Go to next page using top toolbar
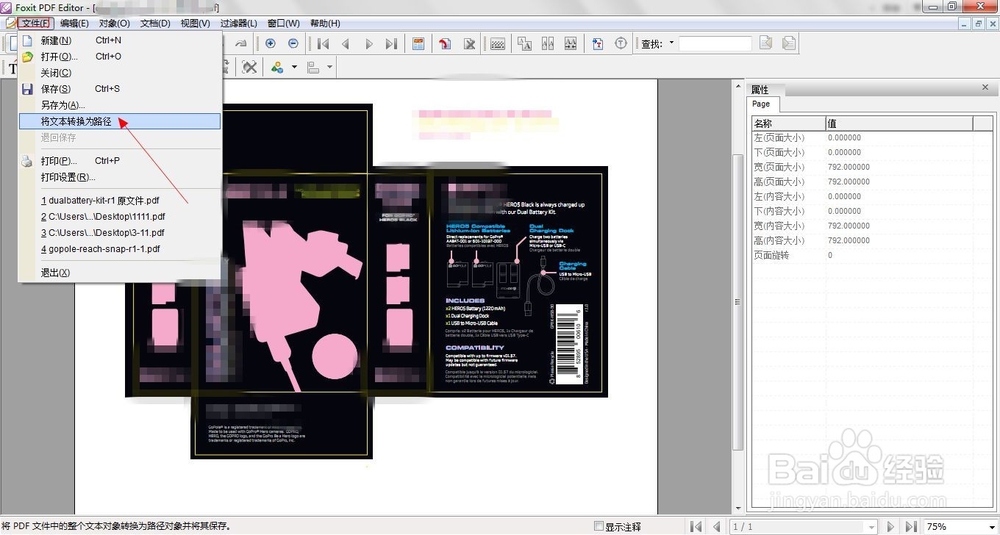The image size is (1000, 535). coord(369,43)
